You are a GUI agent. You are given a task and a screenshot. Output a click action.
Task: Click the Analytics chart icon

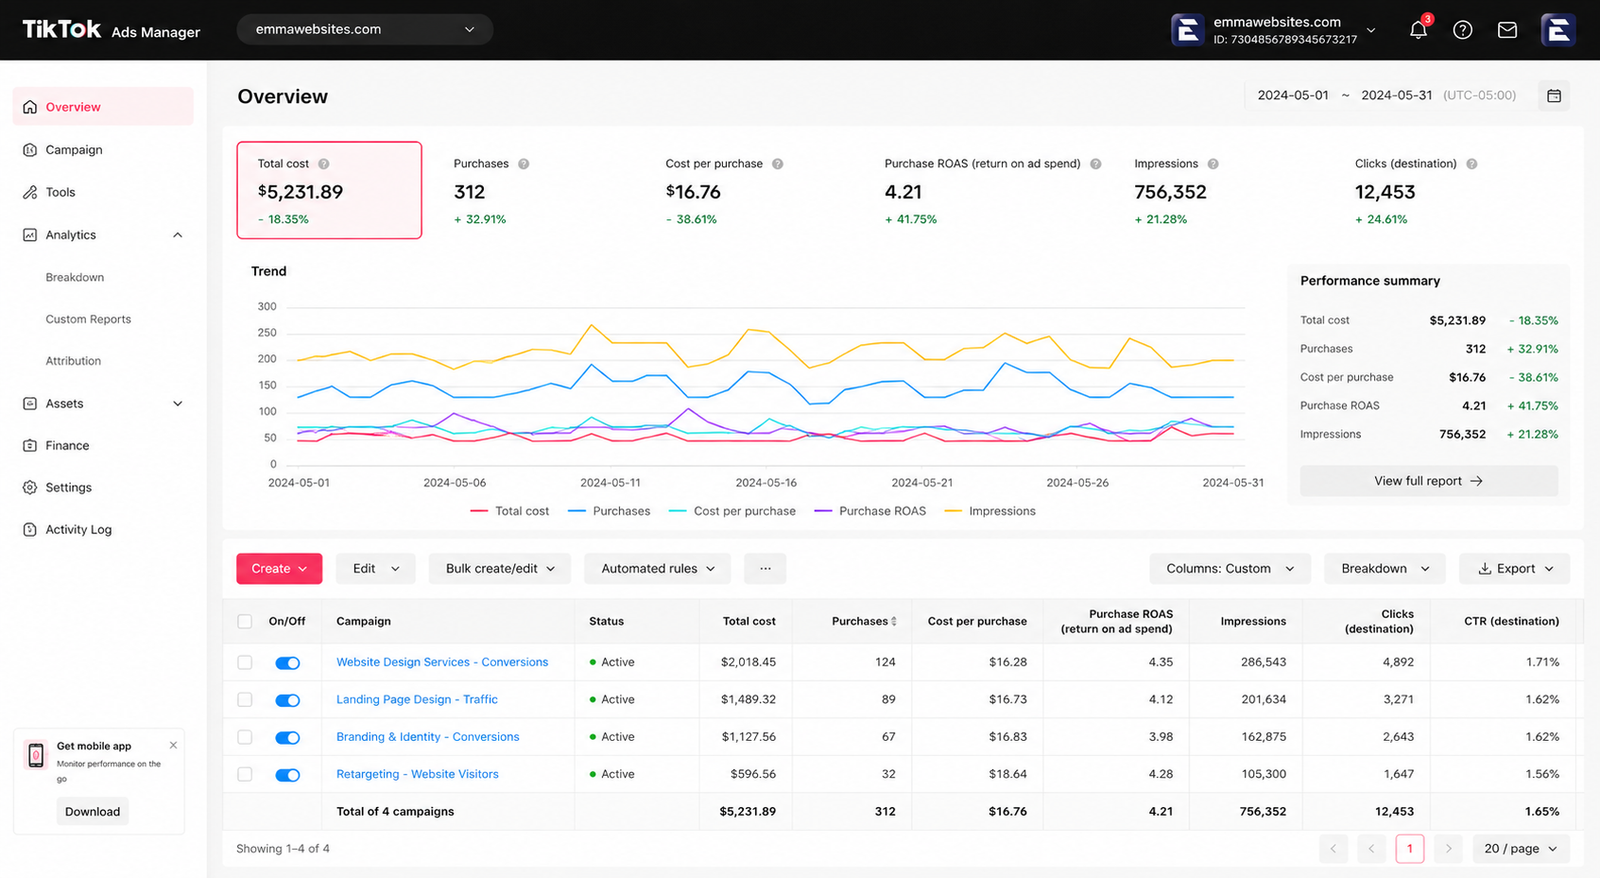[30, 235]
